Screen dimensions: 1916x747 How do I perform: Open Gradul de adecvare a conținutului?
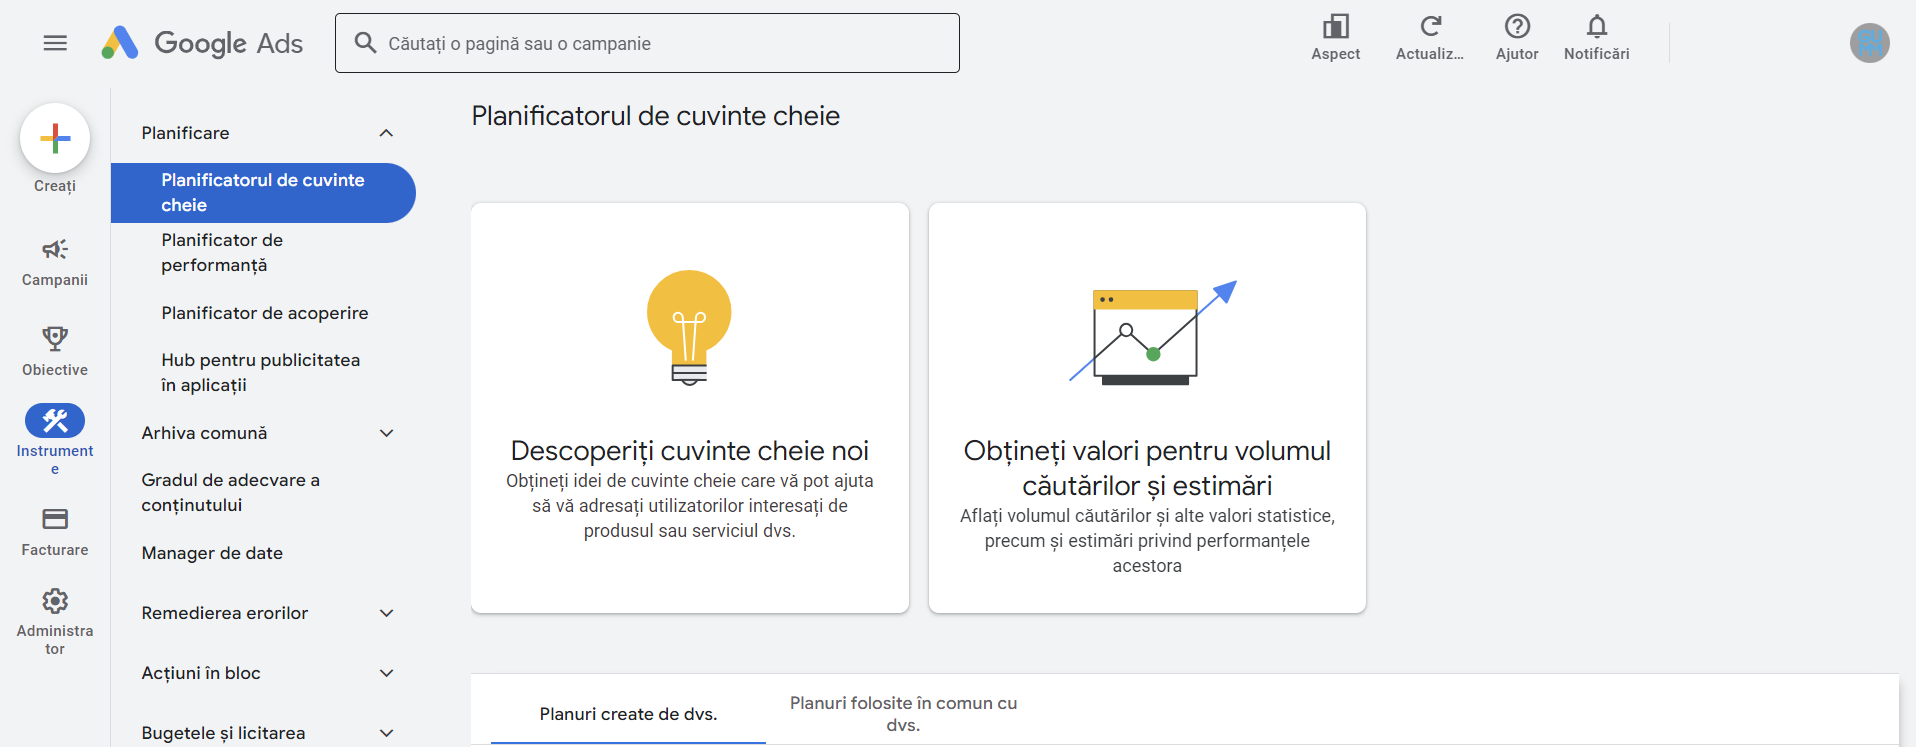263,492
